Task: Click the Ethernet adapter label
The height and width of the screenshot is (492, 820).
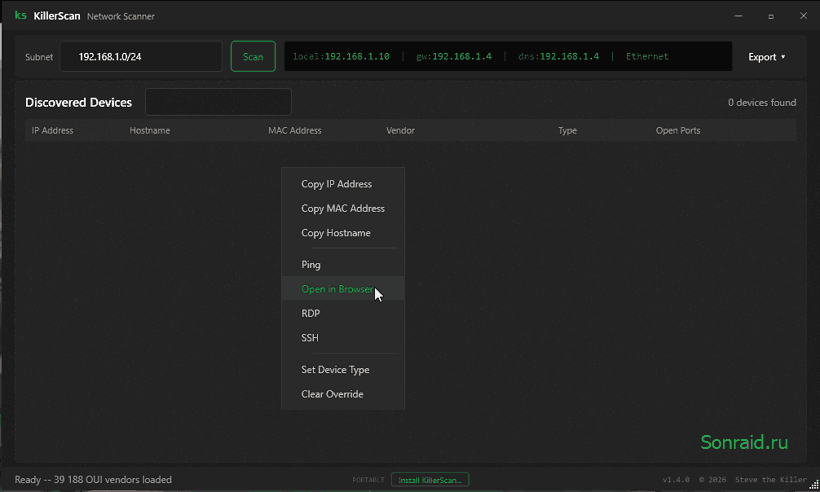Action: (647, 56)
